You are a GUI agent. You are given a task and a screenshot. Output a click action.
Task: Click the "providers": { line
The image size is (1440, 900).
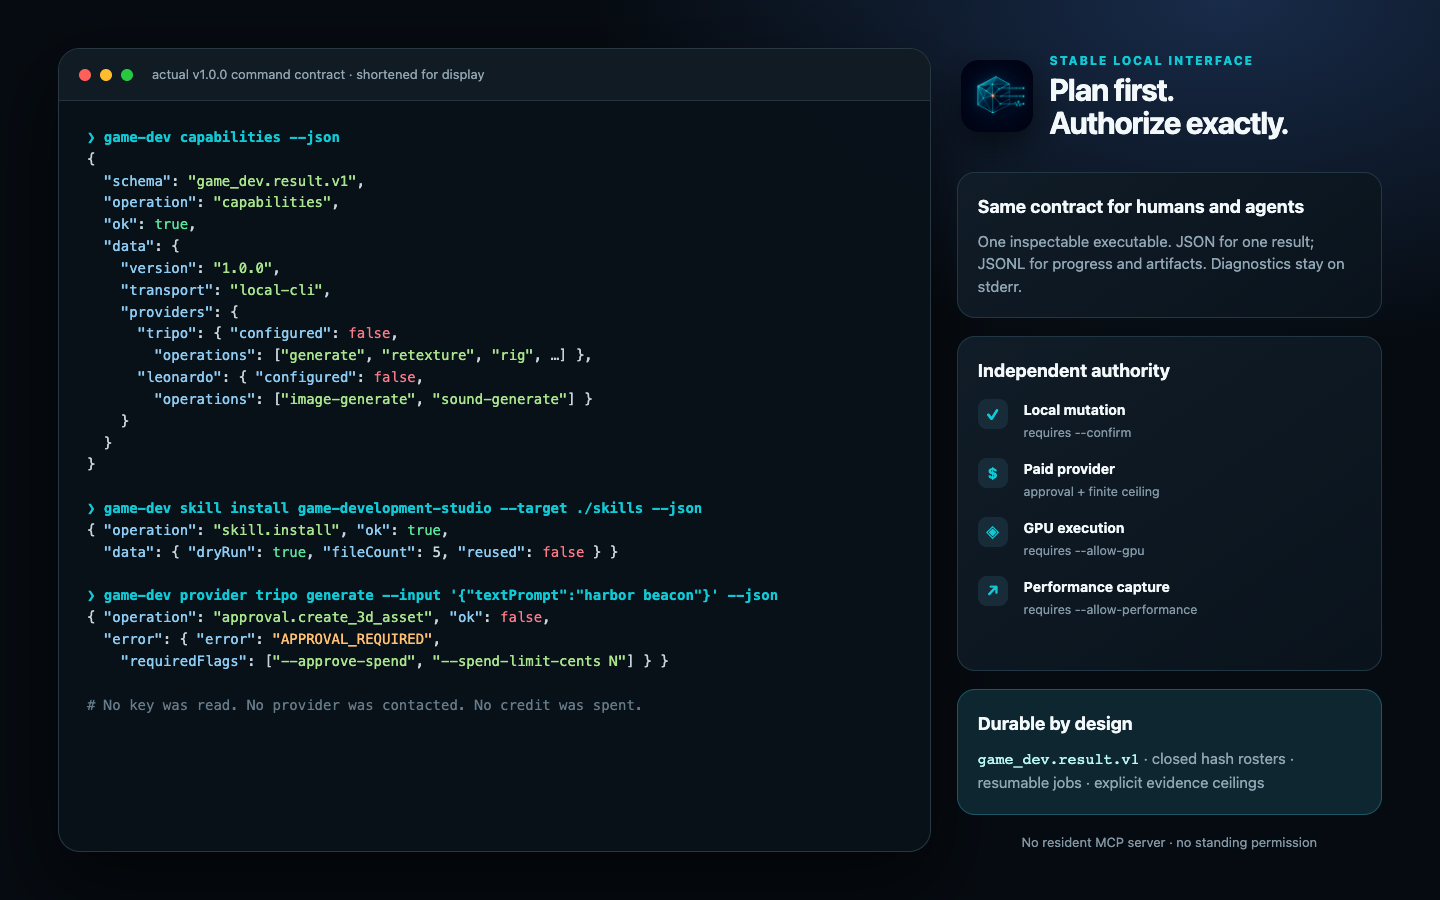pyautogui.click(x=179, y=312)
